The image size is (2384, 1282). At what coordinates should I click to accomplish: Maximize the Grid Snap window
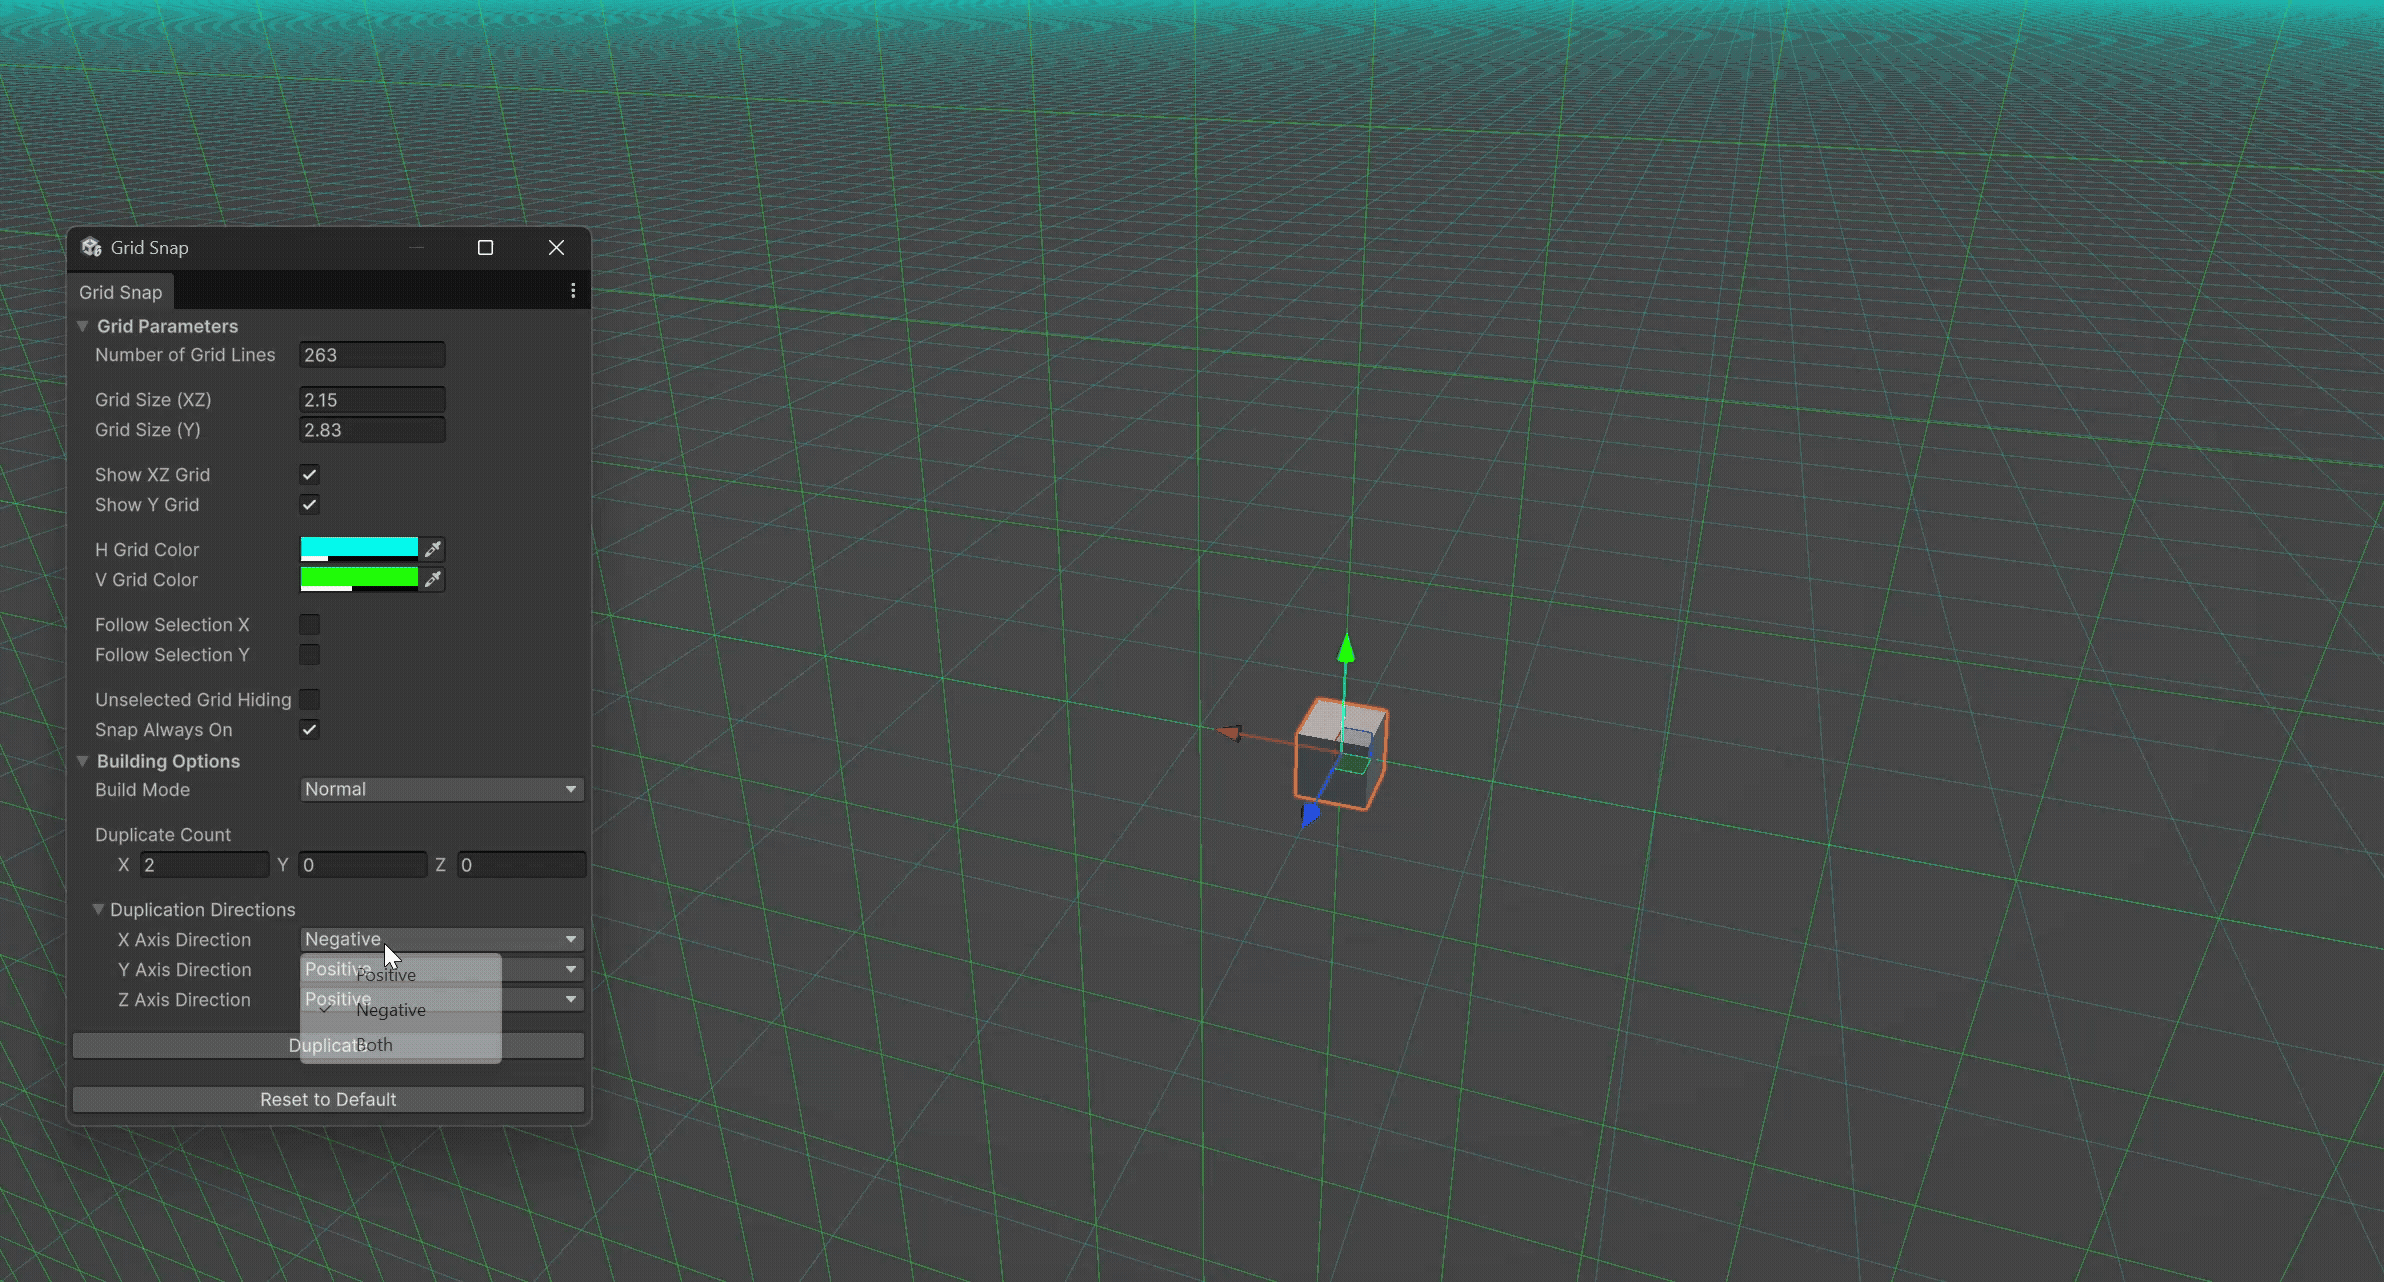click(x=485, y=247)
